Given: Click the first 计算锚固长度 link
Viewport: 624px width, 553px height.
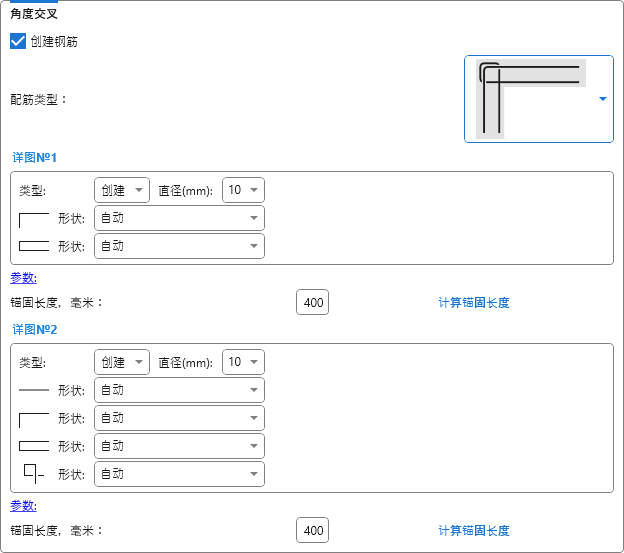Looking at the screenshot, I should (480, 302).
